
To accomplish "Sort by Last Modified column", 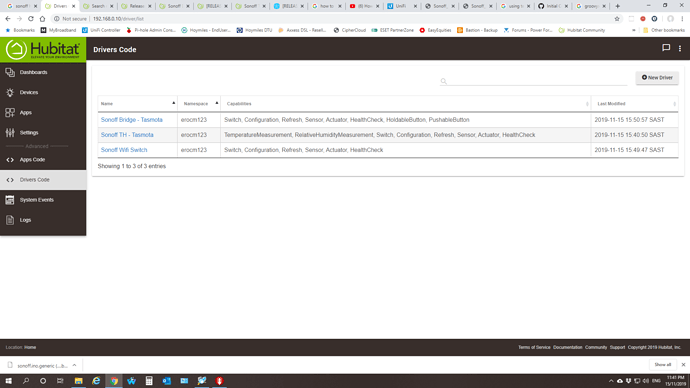I will point(635,103).
